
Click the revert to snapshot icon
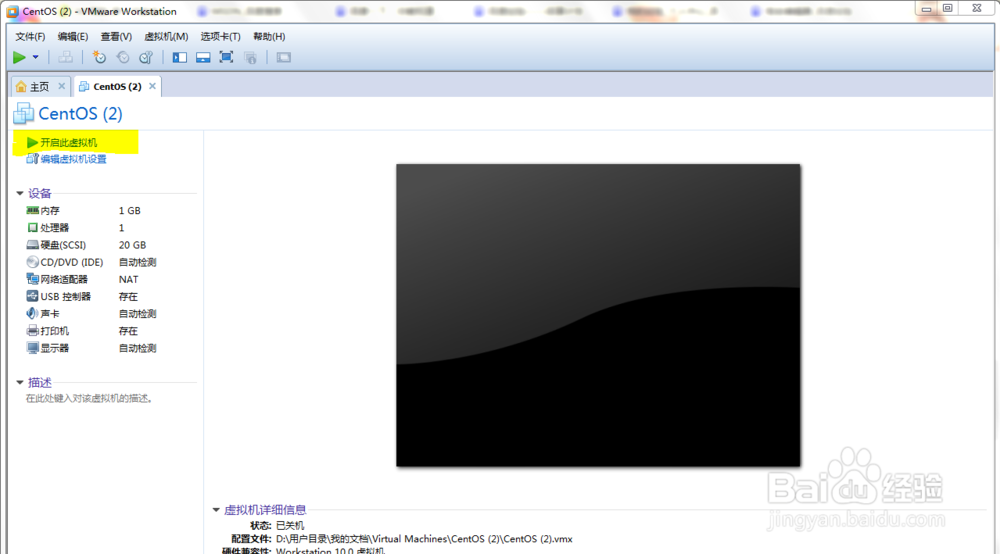[122, 57]
